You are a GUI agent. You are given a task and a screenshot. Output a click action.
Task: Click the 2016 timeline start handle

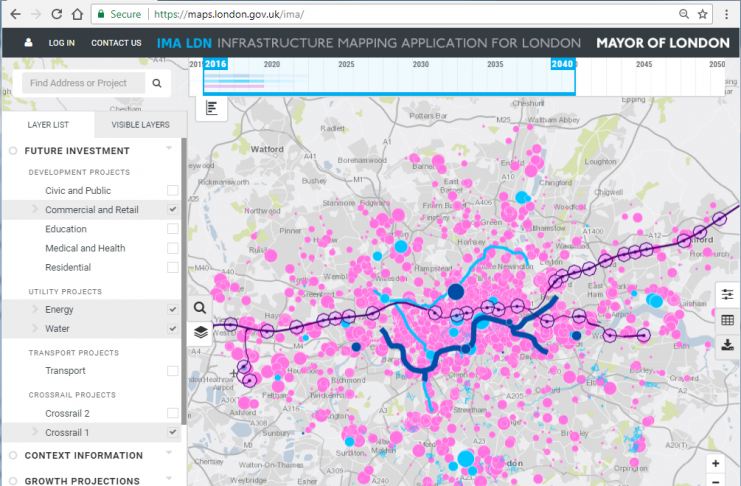pyautogui.click(x=215, y=64)
